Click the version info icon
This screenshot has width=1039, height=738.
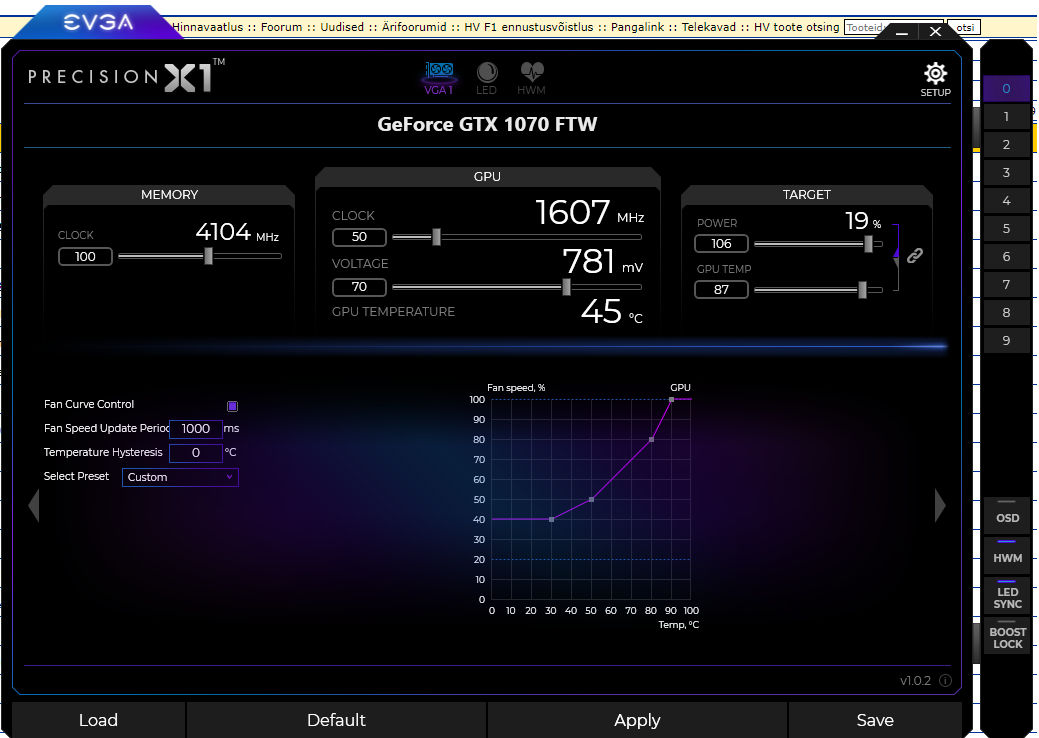click(945, 681)
